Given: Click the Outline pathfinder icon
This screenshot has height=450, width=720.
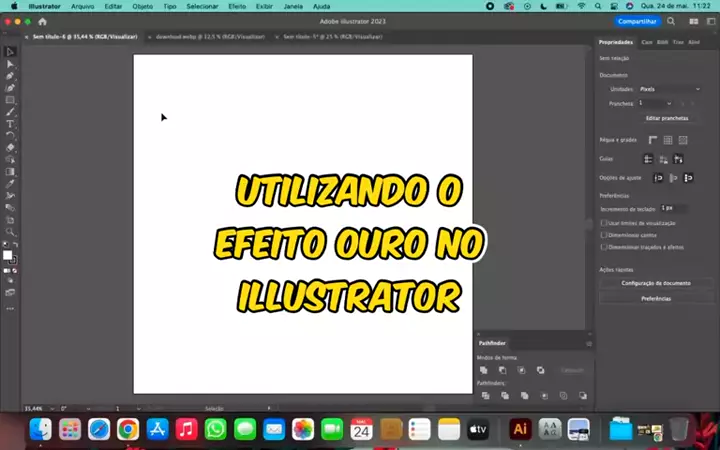Looking at the screenshot, I should coord(563,396).
